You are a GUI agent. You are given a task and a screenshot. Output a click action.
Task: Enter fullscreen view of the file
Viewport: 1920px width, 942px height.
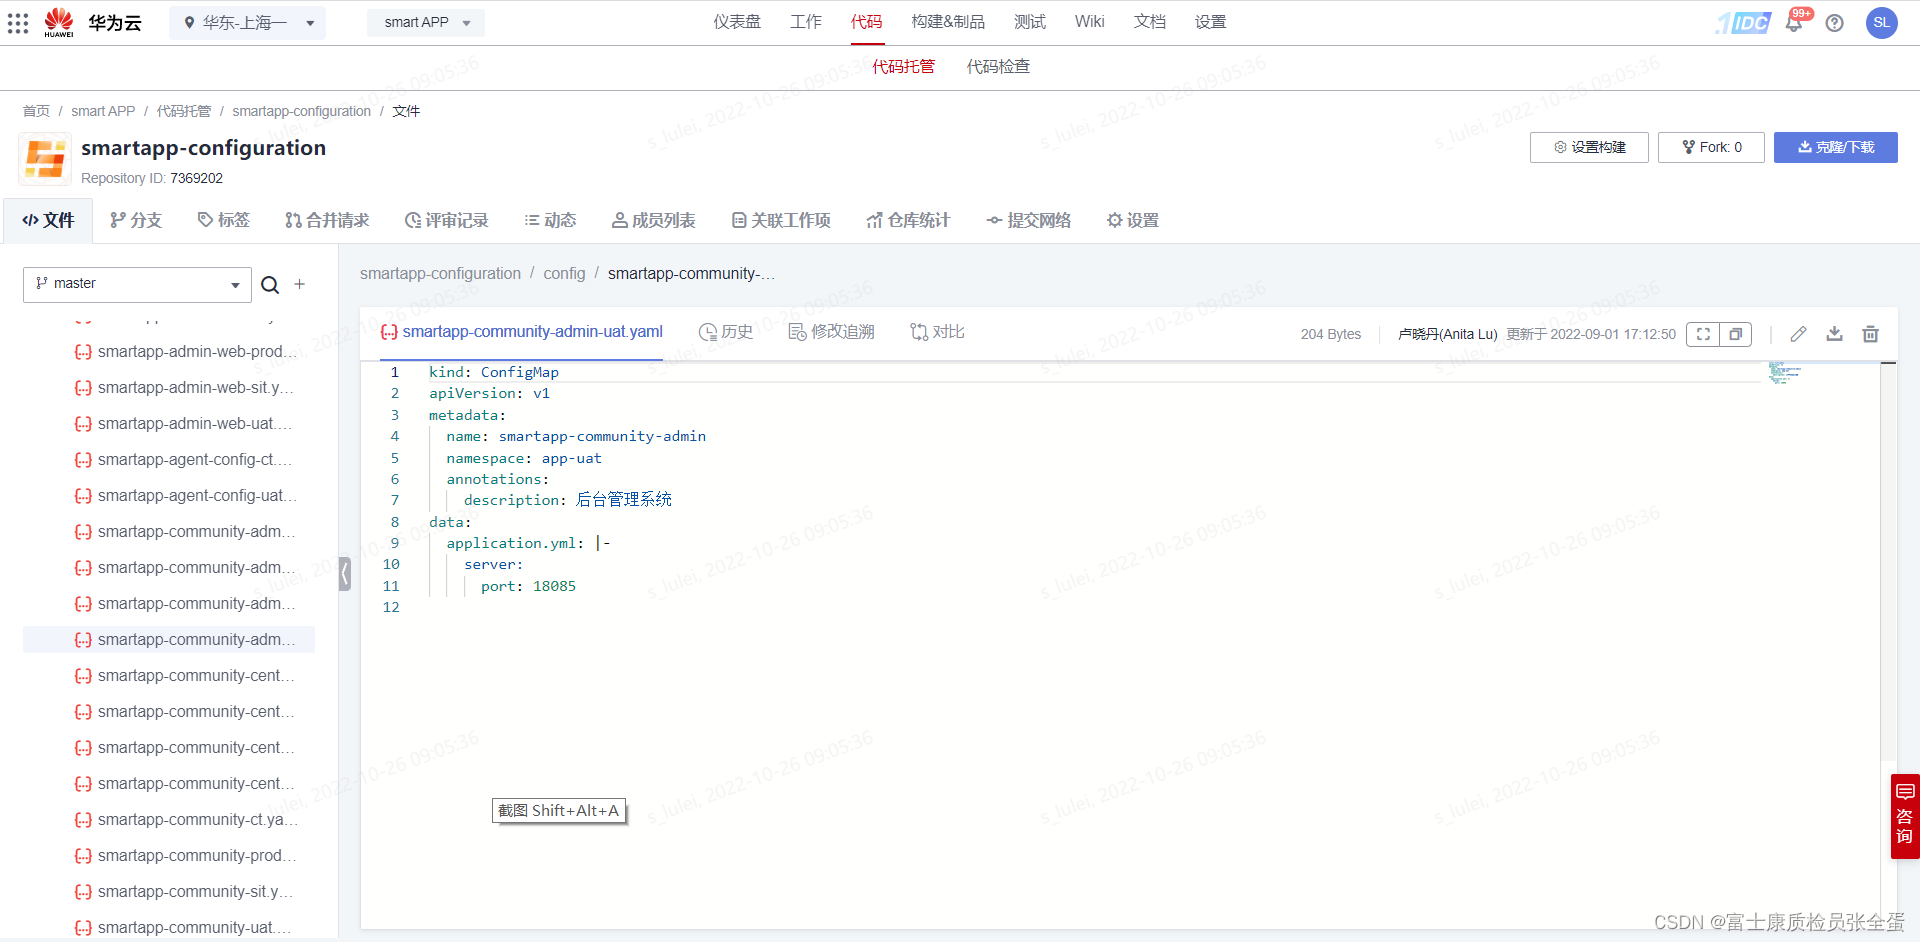click(1703, 334)
